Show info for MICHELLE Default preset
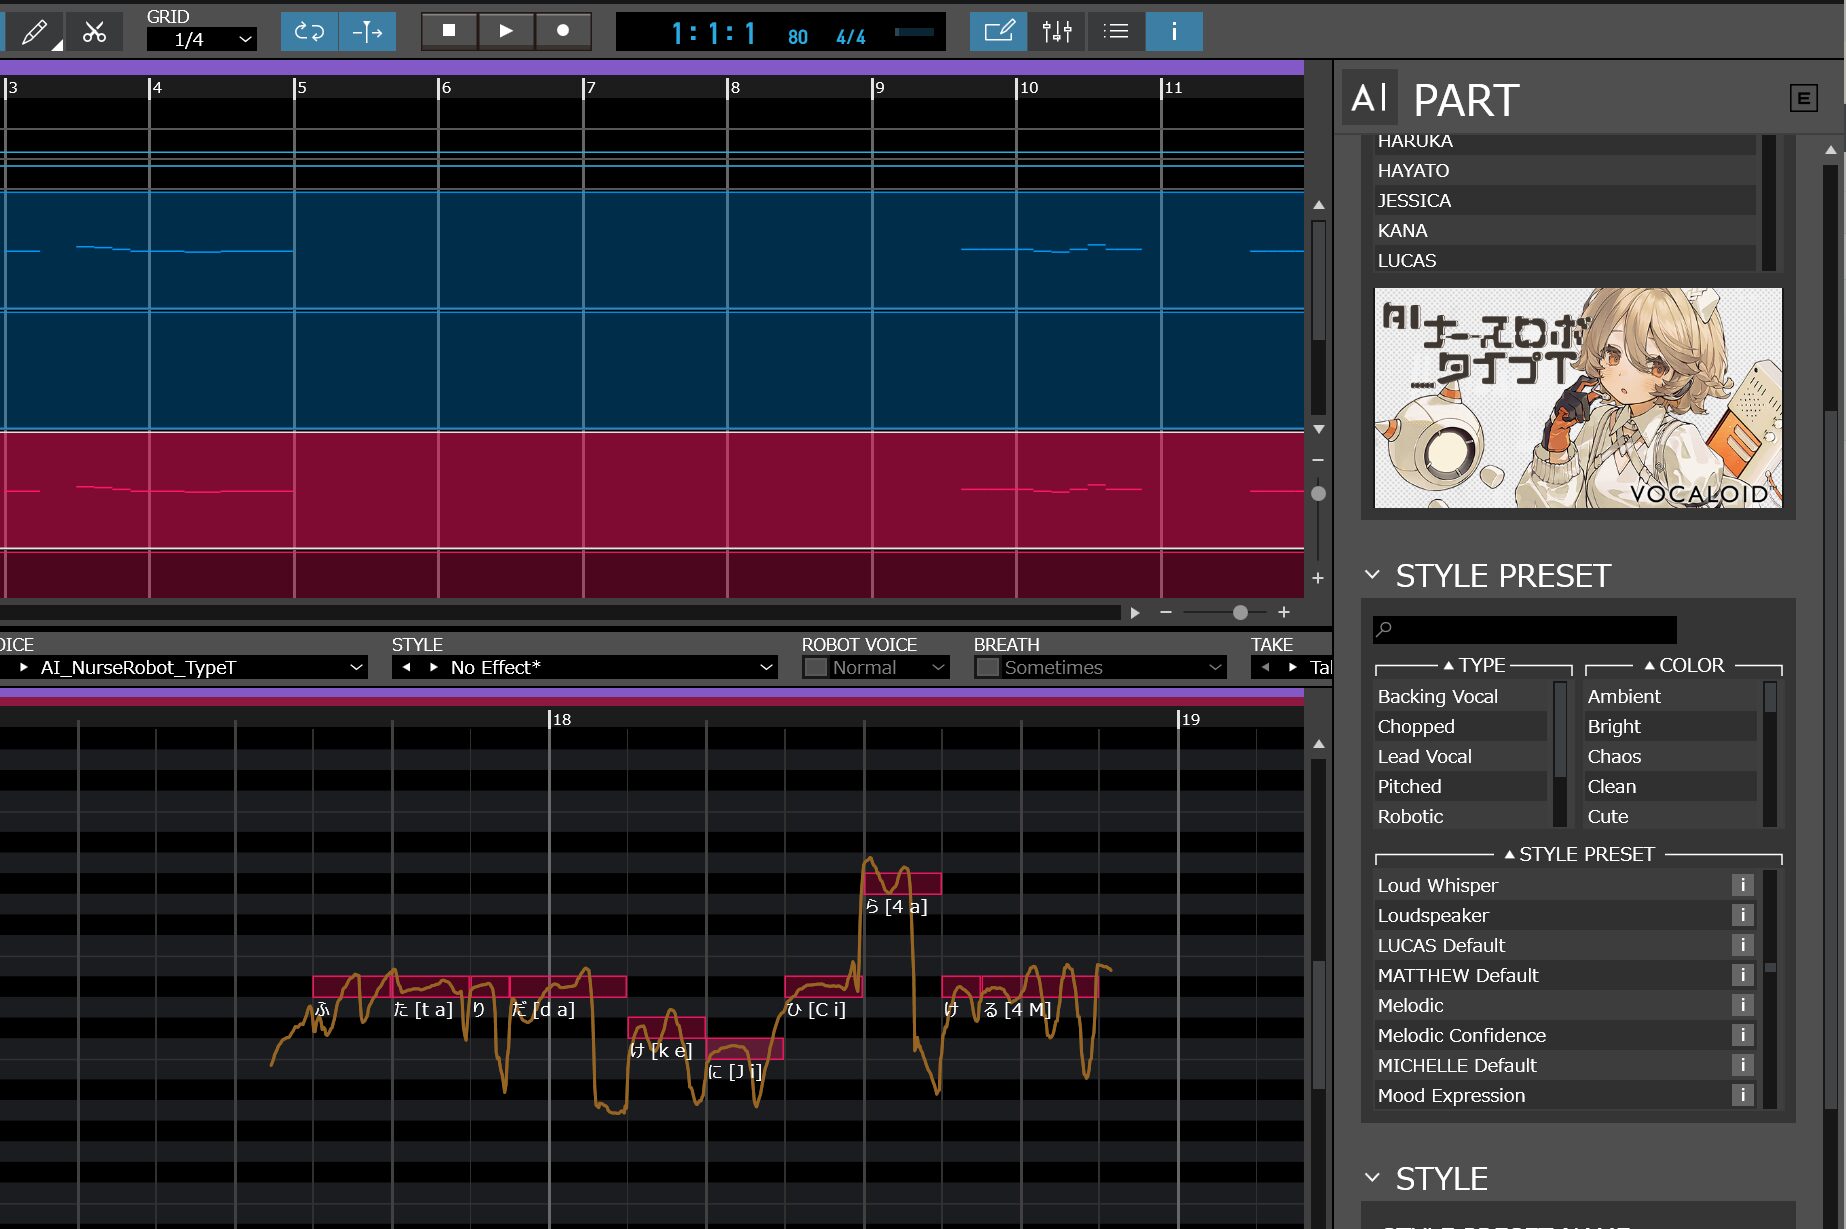This screenshot has height=1229, width=1846. [x=1742, y=1065]
